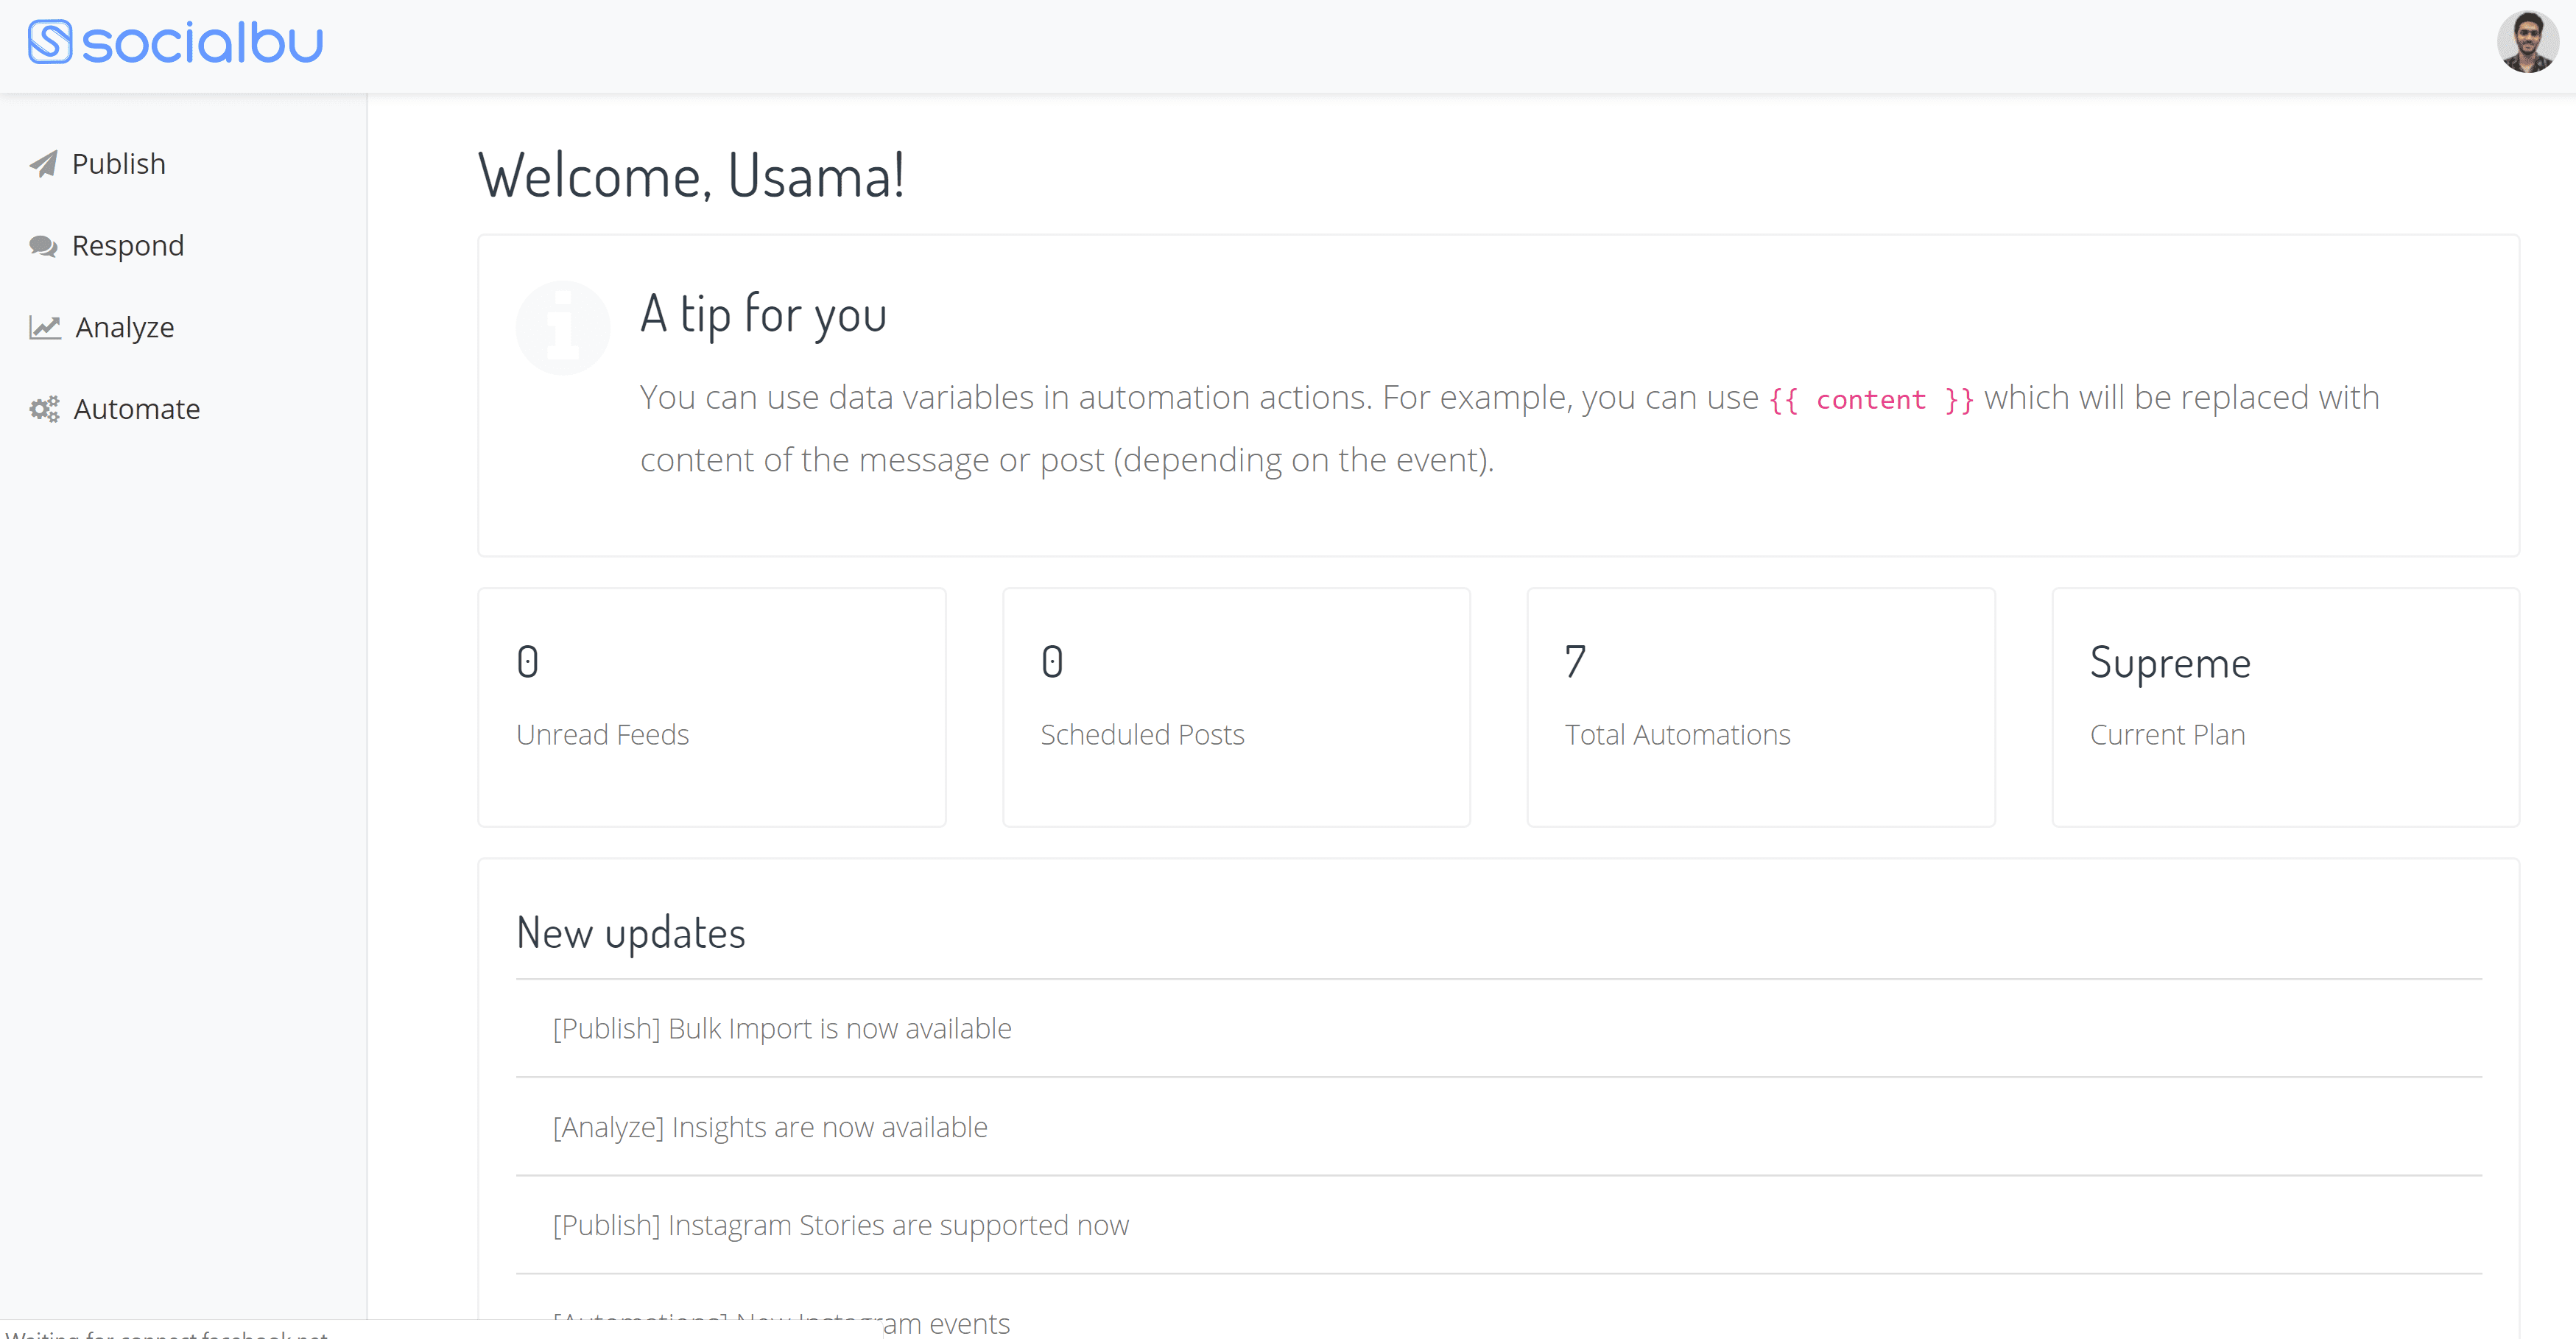The height and width of the screenshot is (1339, 2576).
Task: Click the Supreme Current Plan card
Action: [2285, 707]
